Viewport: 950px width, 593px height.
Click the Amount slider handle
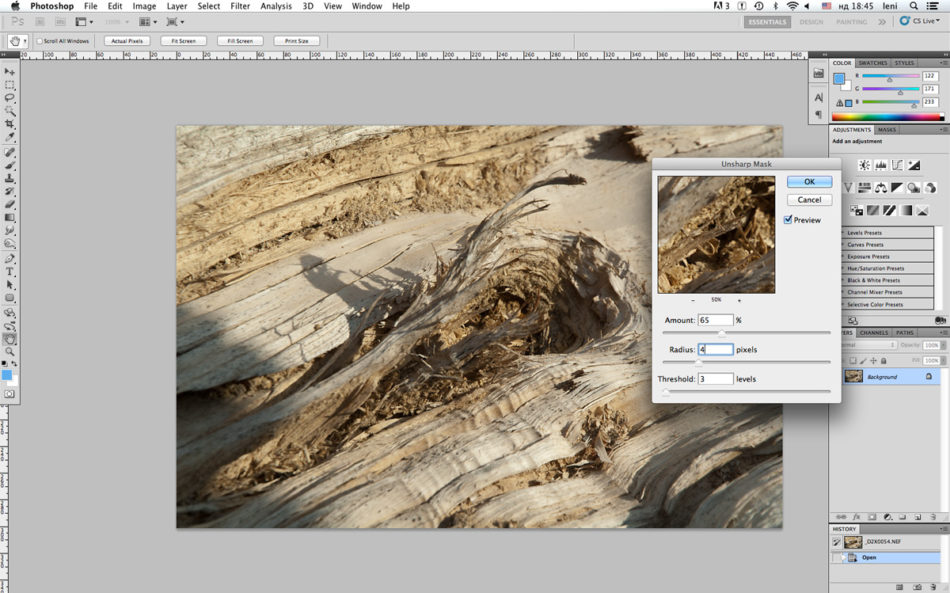pyautogui.click(x=722, y=332)
